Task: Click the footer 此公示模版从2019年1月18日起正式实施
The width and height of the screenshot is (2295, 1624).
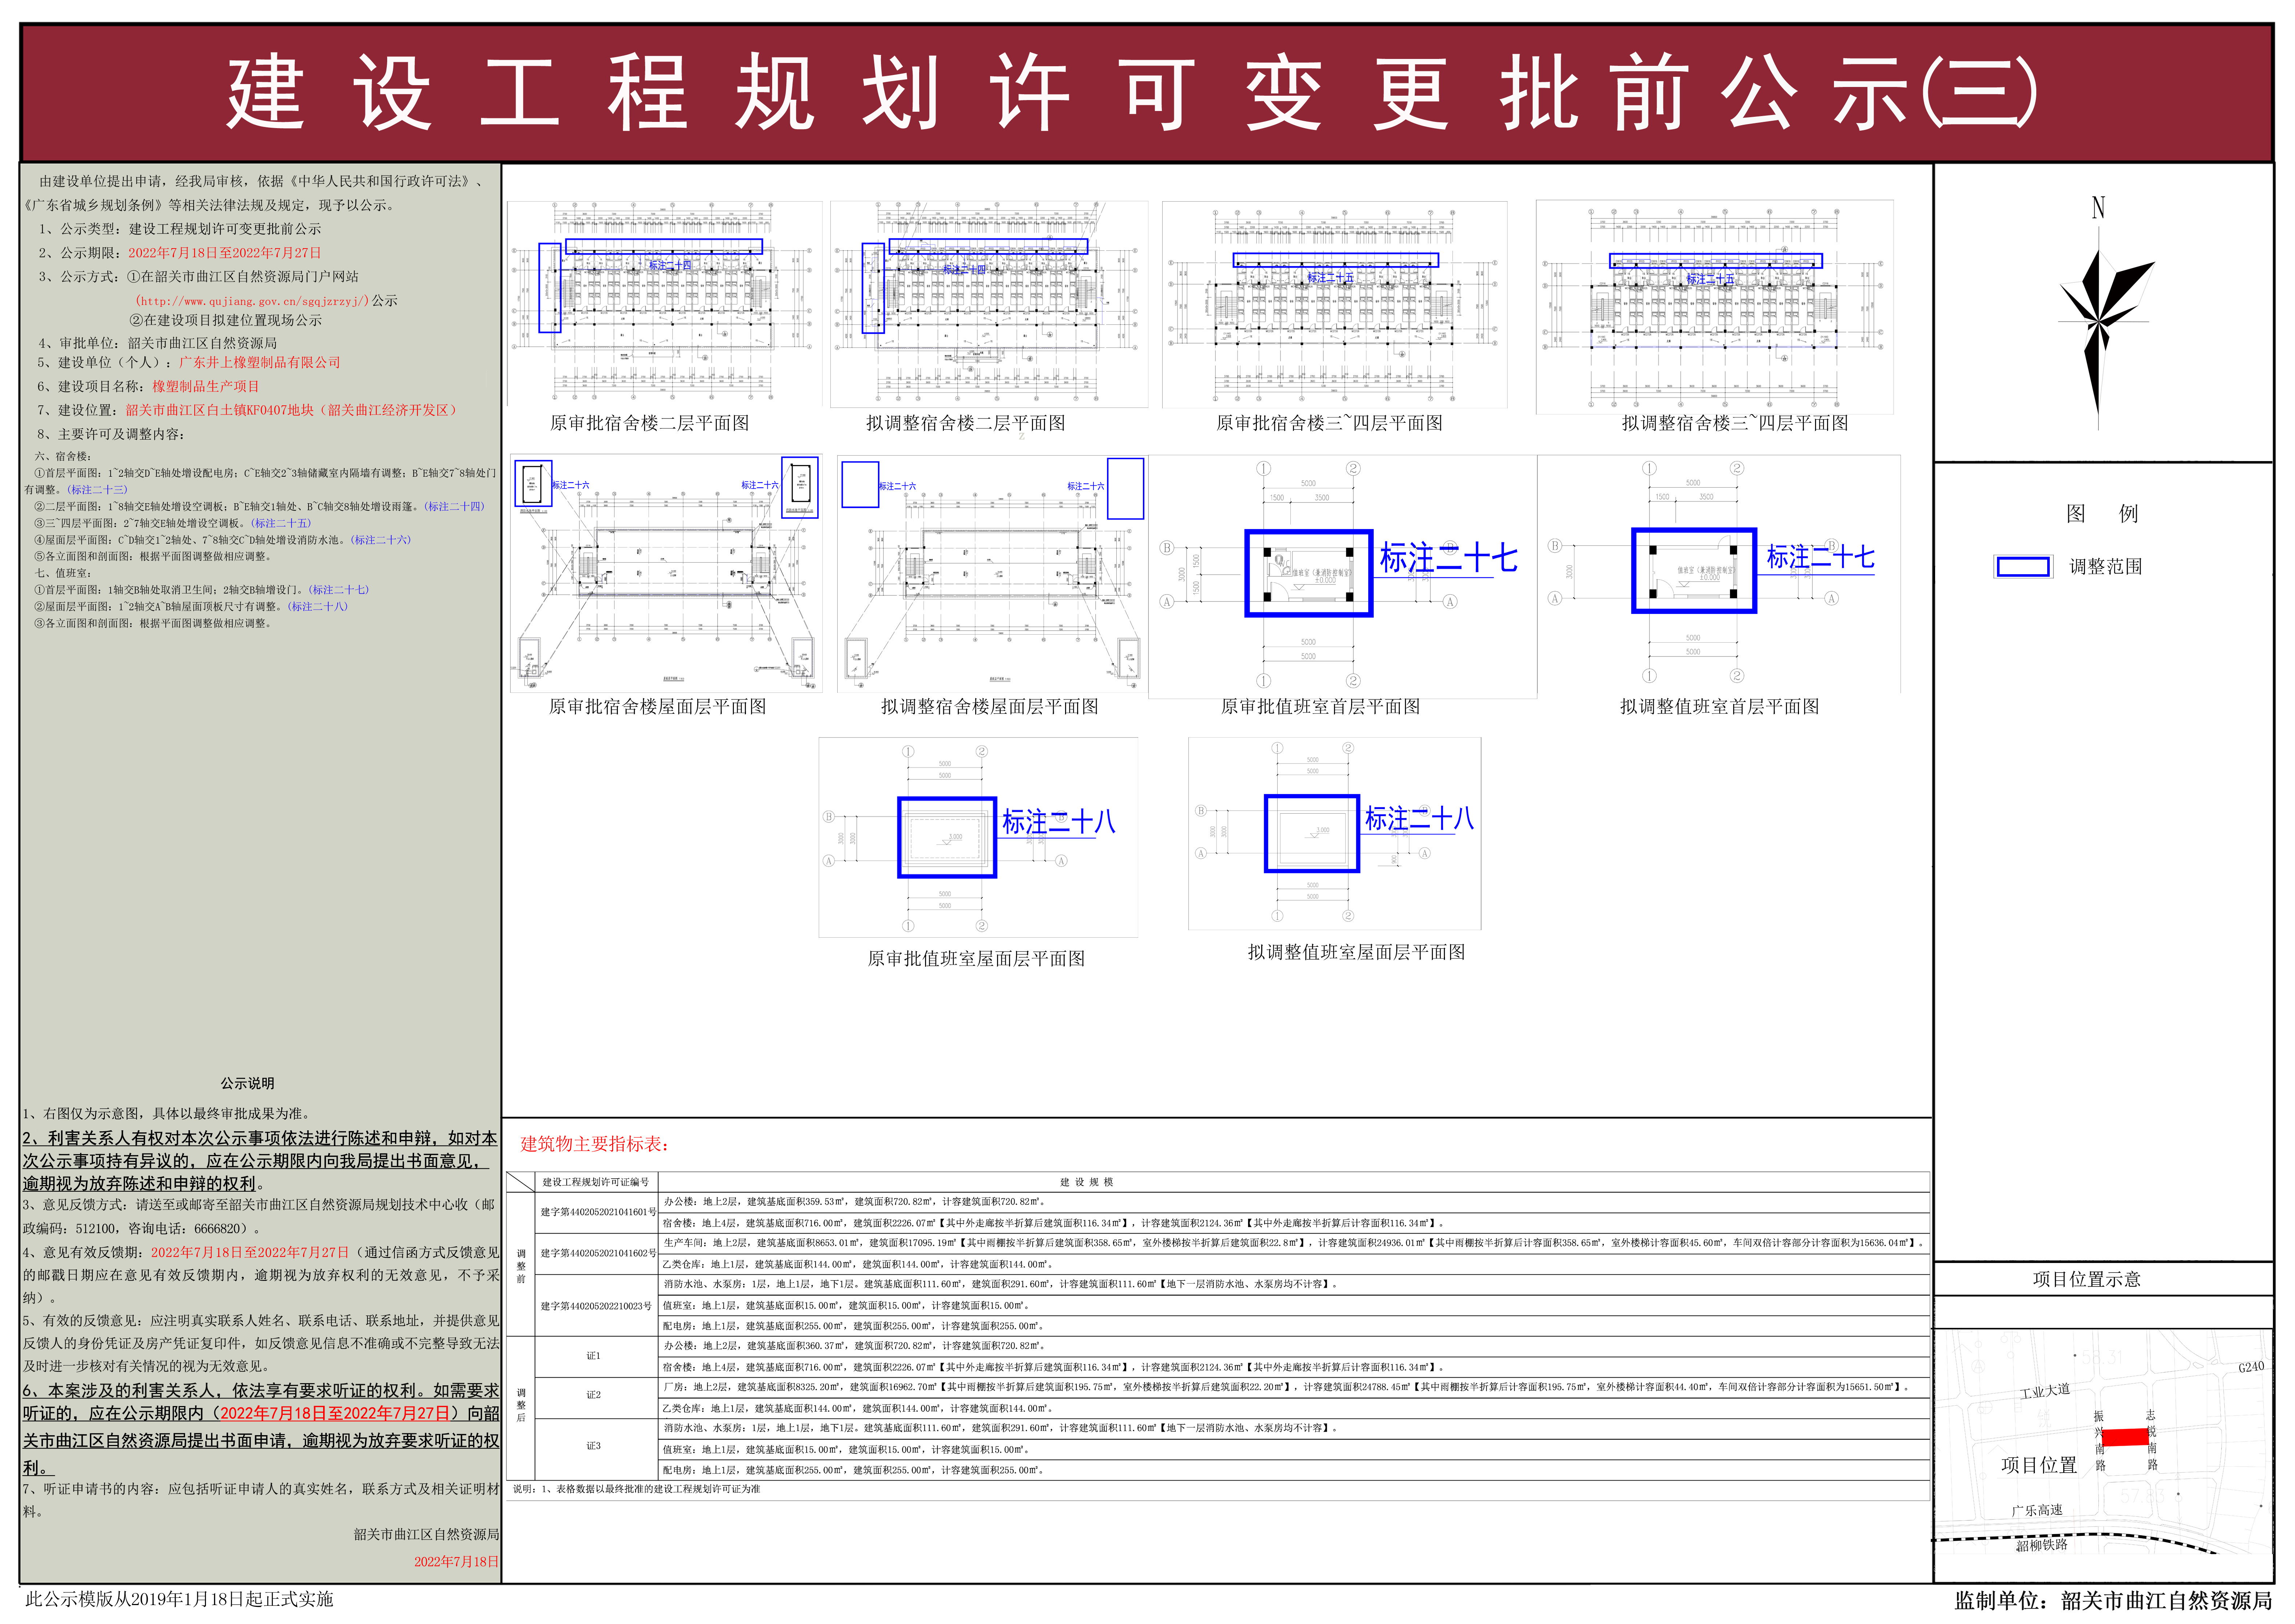Action: 179,1600
